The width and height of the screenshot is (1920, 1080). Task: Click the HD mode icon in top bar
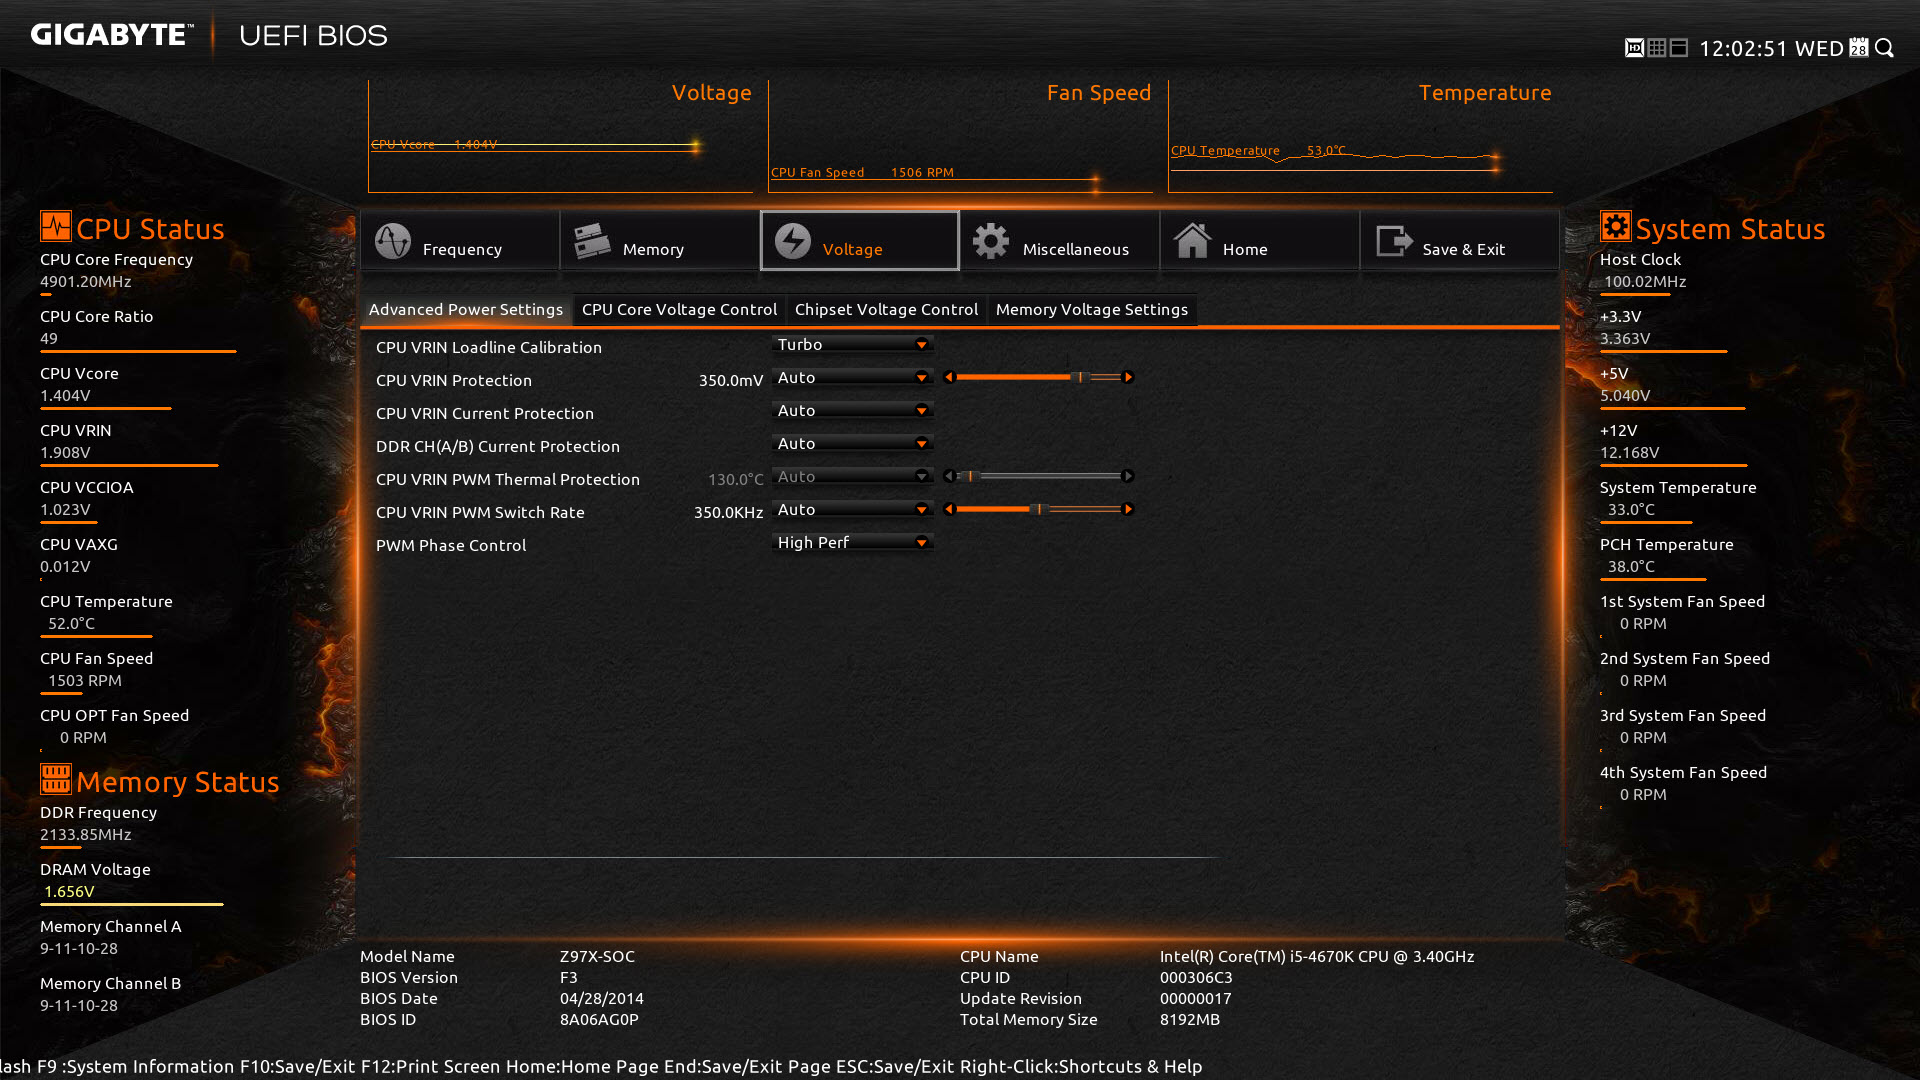[1634, 48]
